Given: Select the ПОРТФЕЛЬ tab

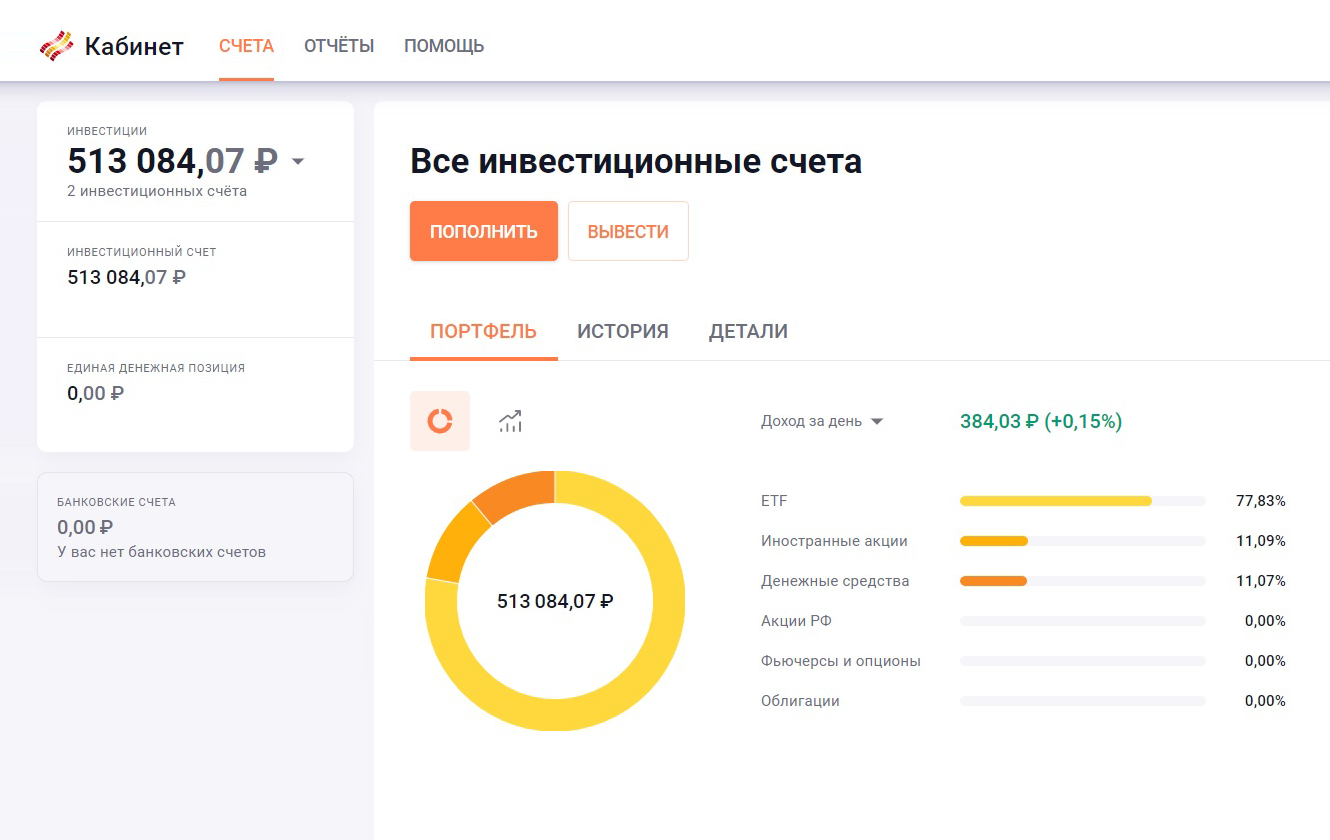Looking at the screenshot, I should tap(484, 331).
